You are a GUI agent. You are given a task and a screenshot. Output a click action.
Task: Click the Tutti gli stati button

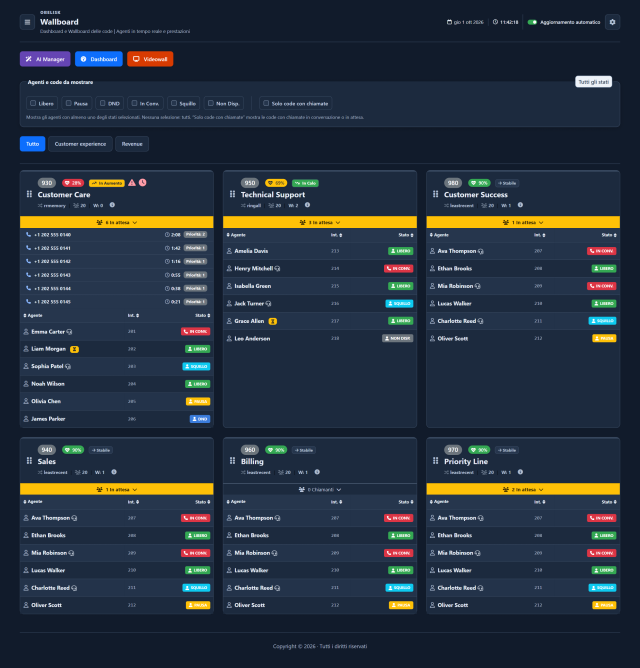594,82
